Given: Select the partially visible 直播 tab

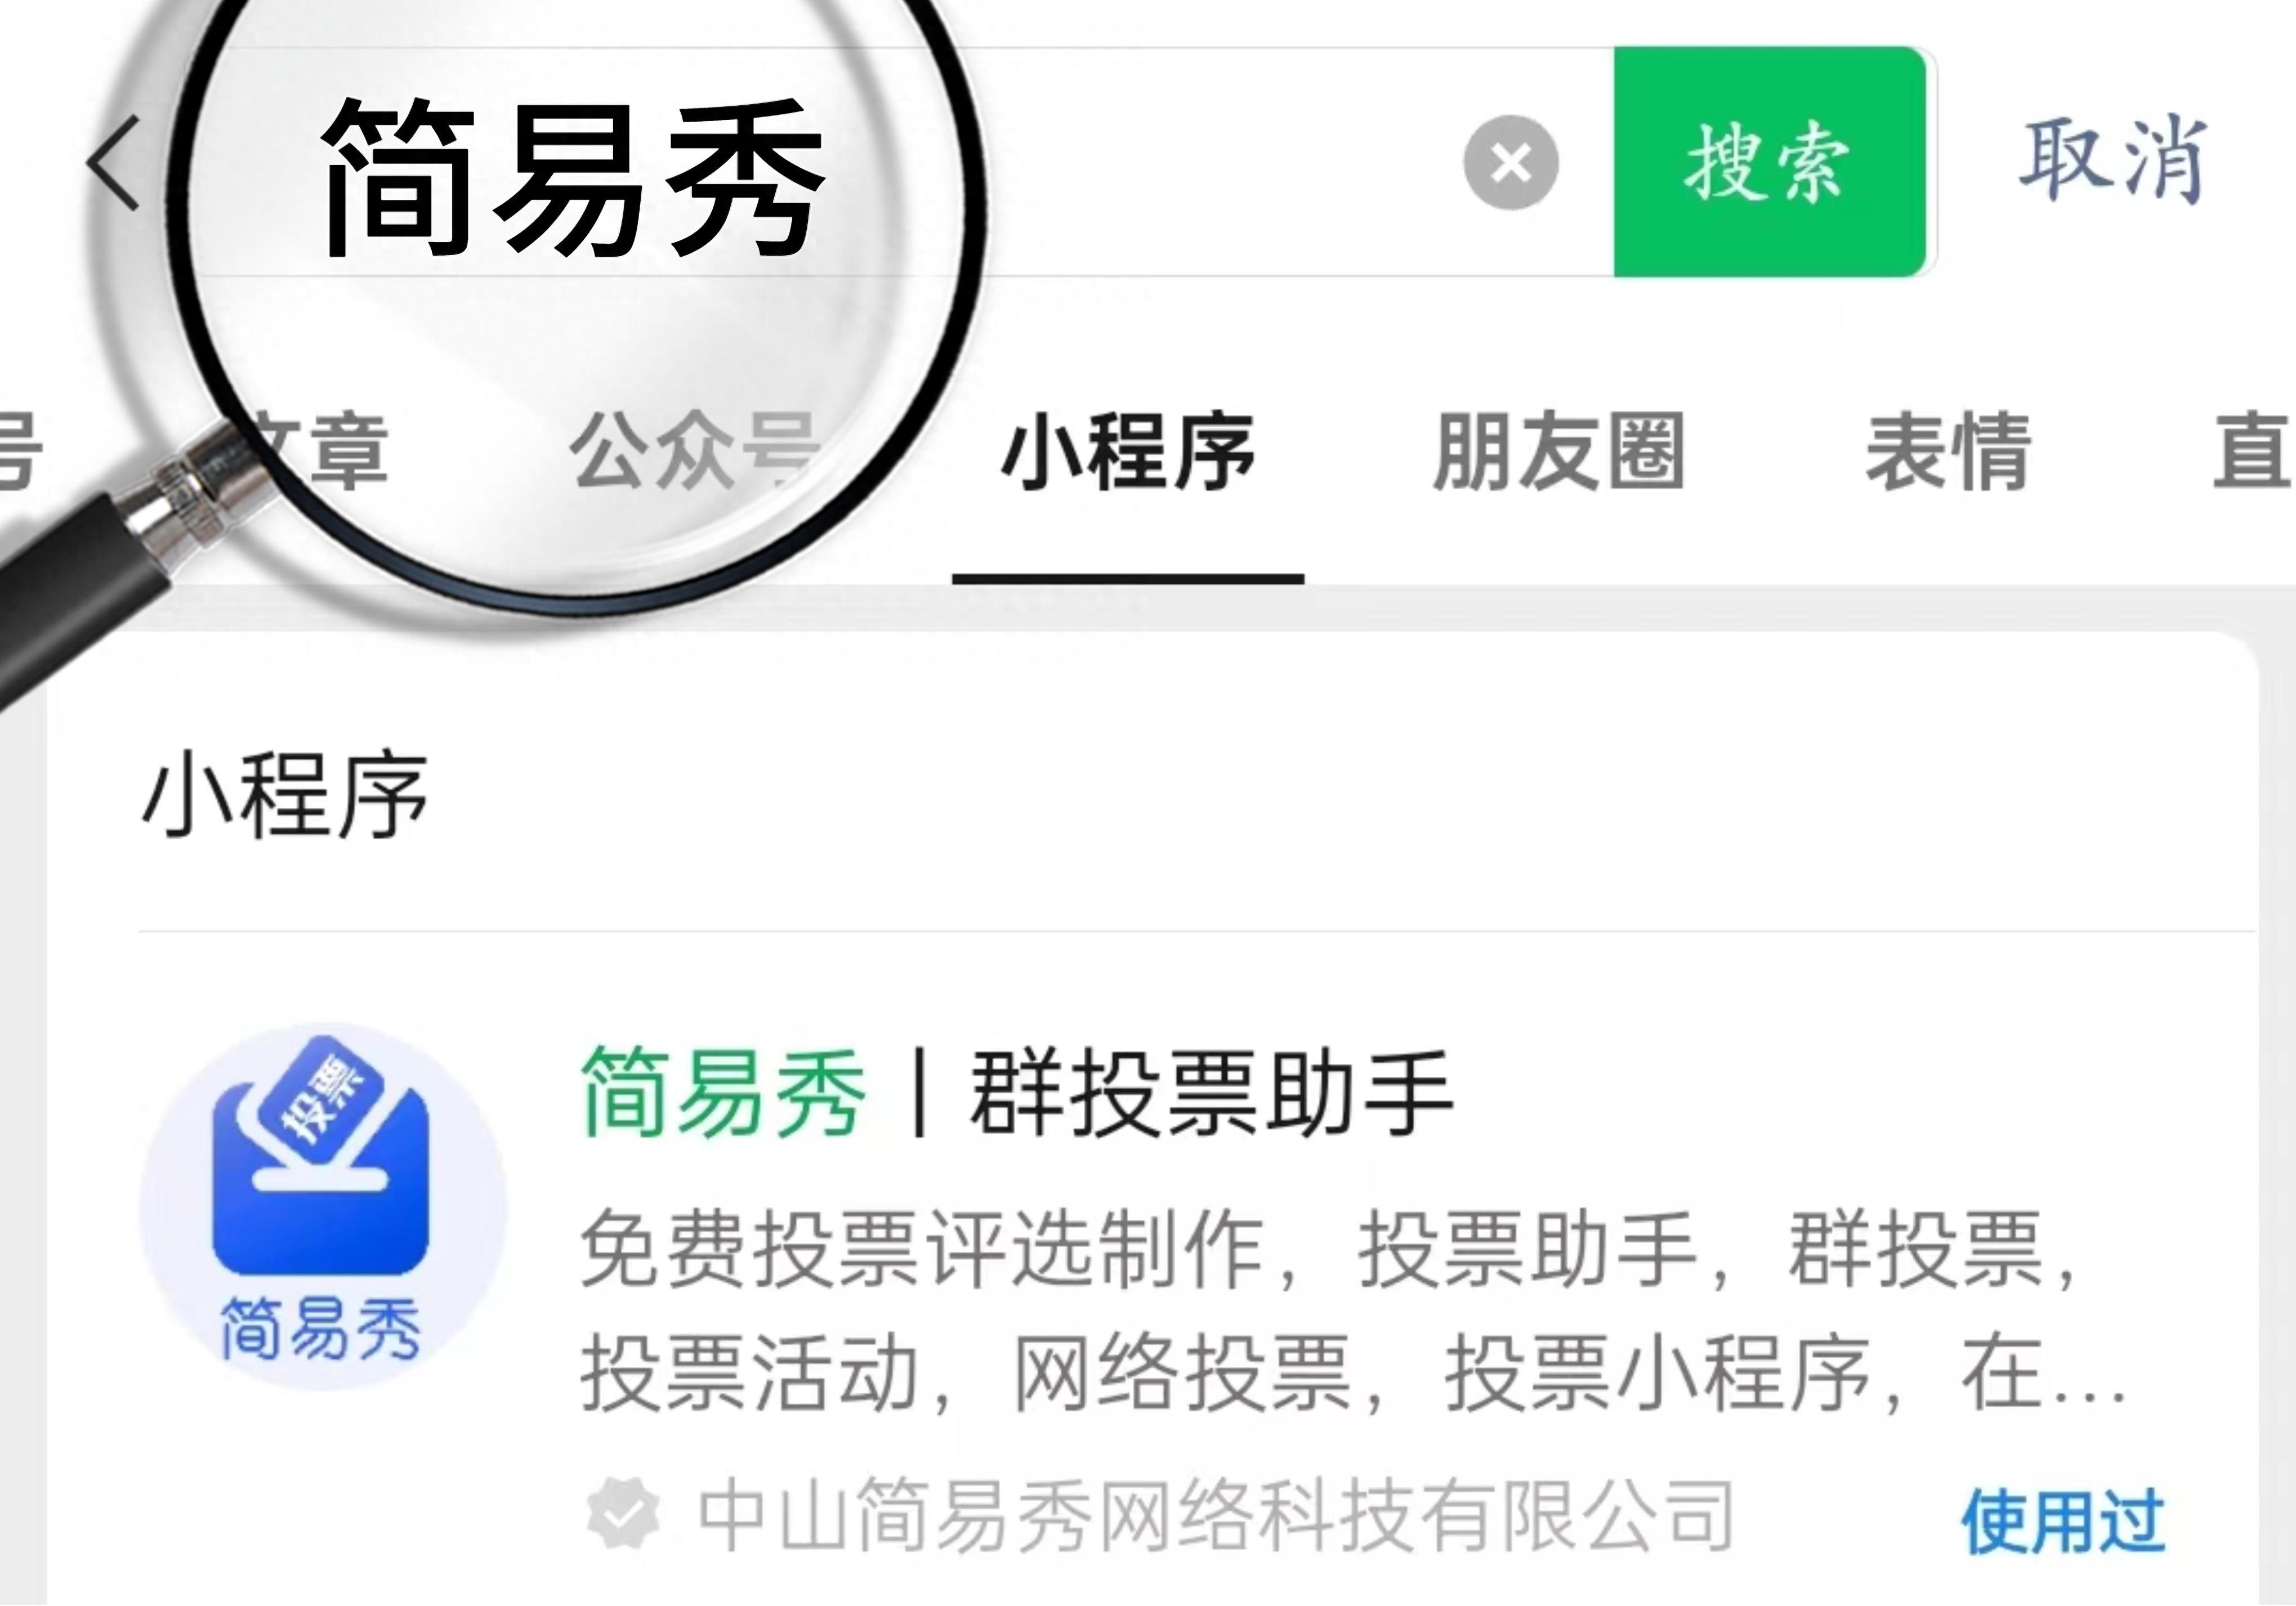Looking at the screenshot, I should pyautogui.click(x=2252, y=452).
